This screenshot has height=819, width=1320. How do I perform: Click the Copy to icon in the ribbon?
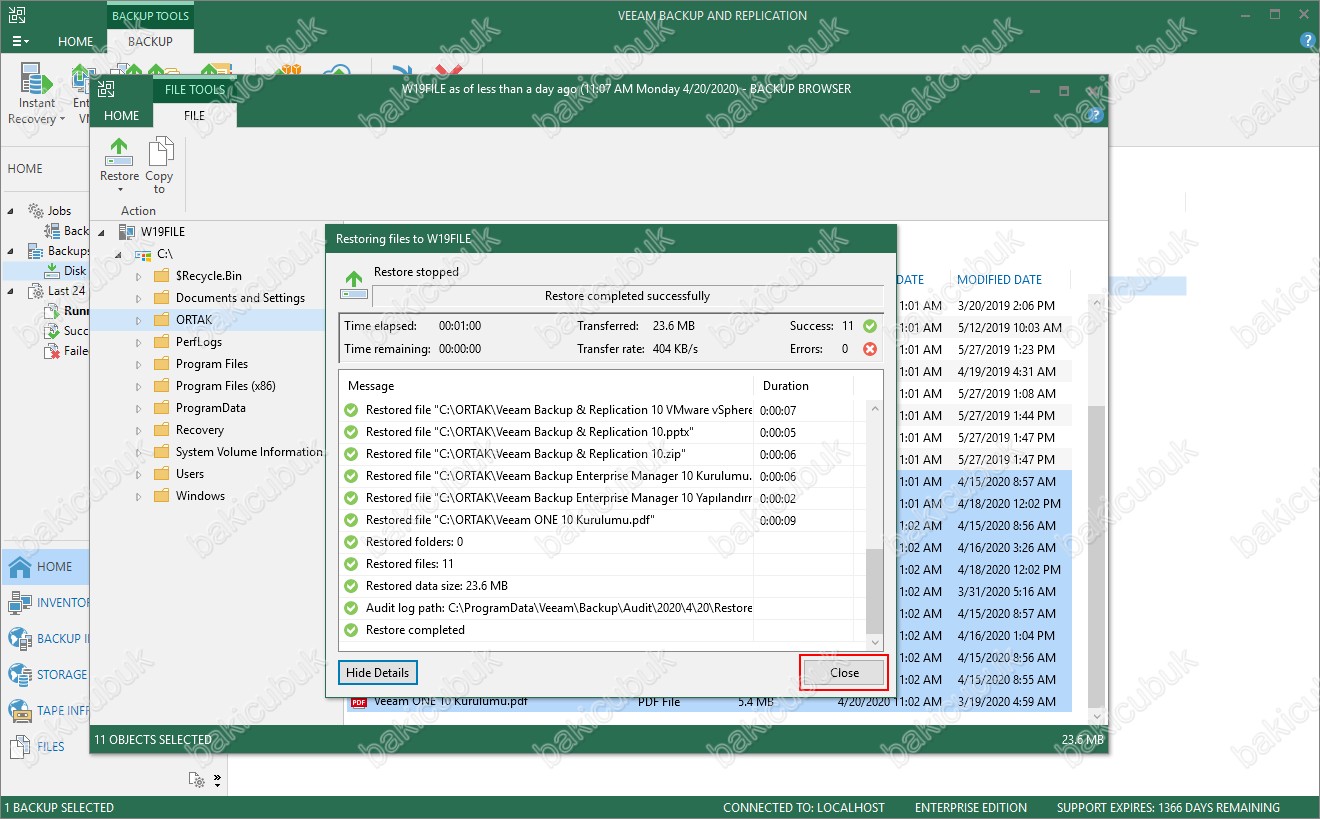point(159,152)
